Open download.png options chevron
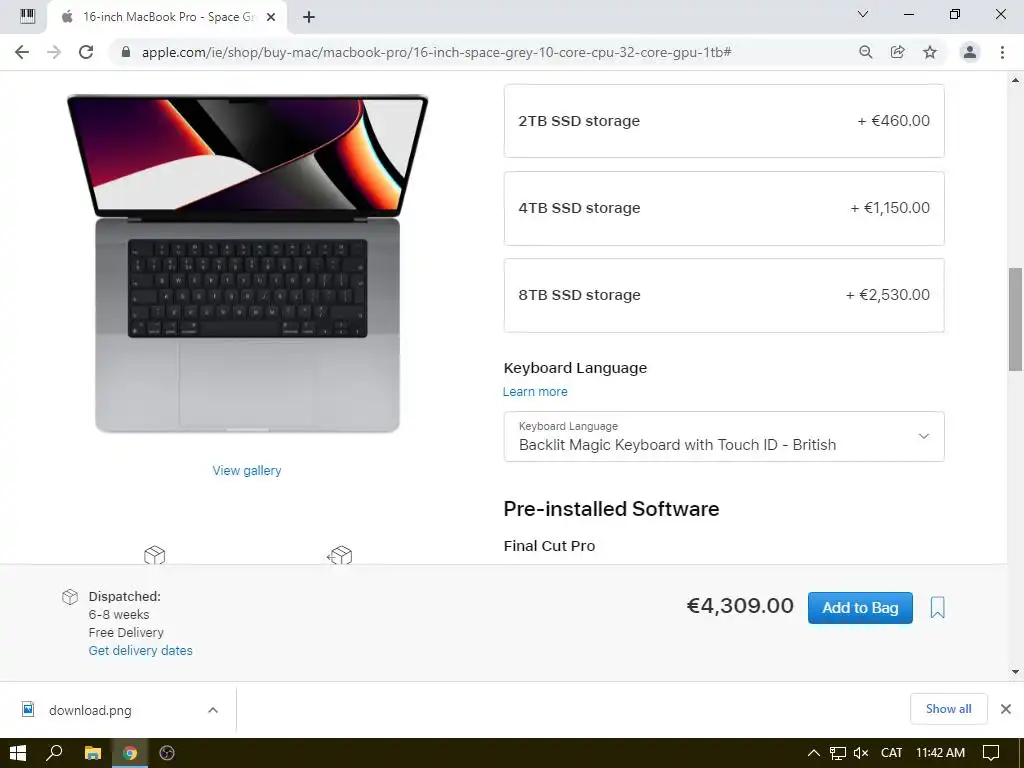 coord(213,710)
